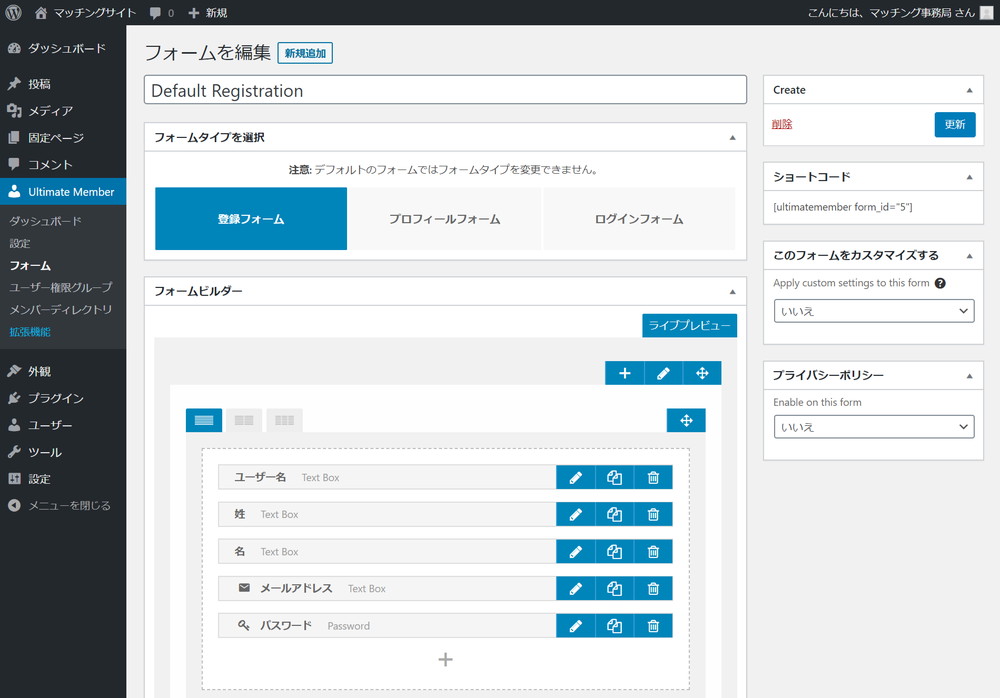1000x698 pixels.
Task: Delete the 姓 field
Action: pos(653,514)
